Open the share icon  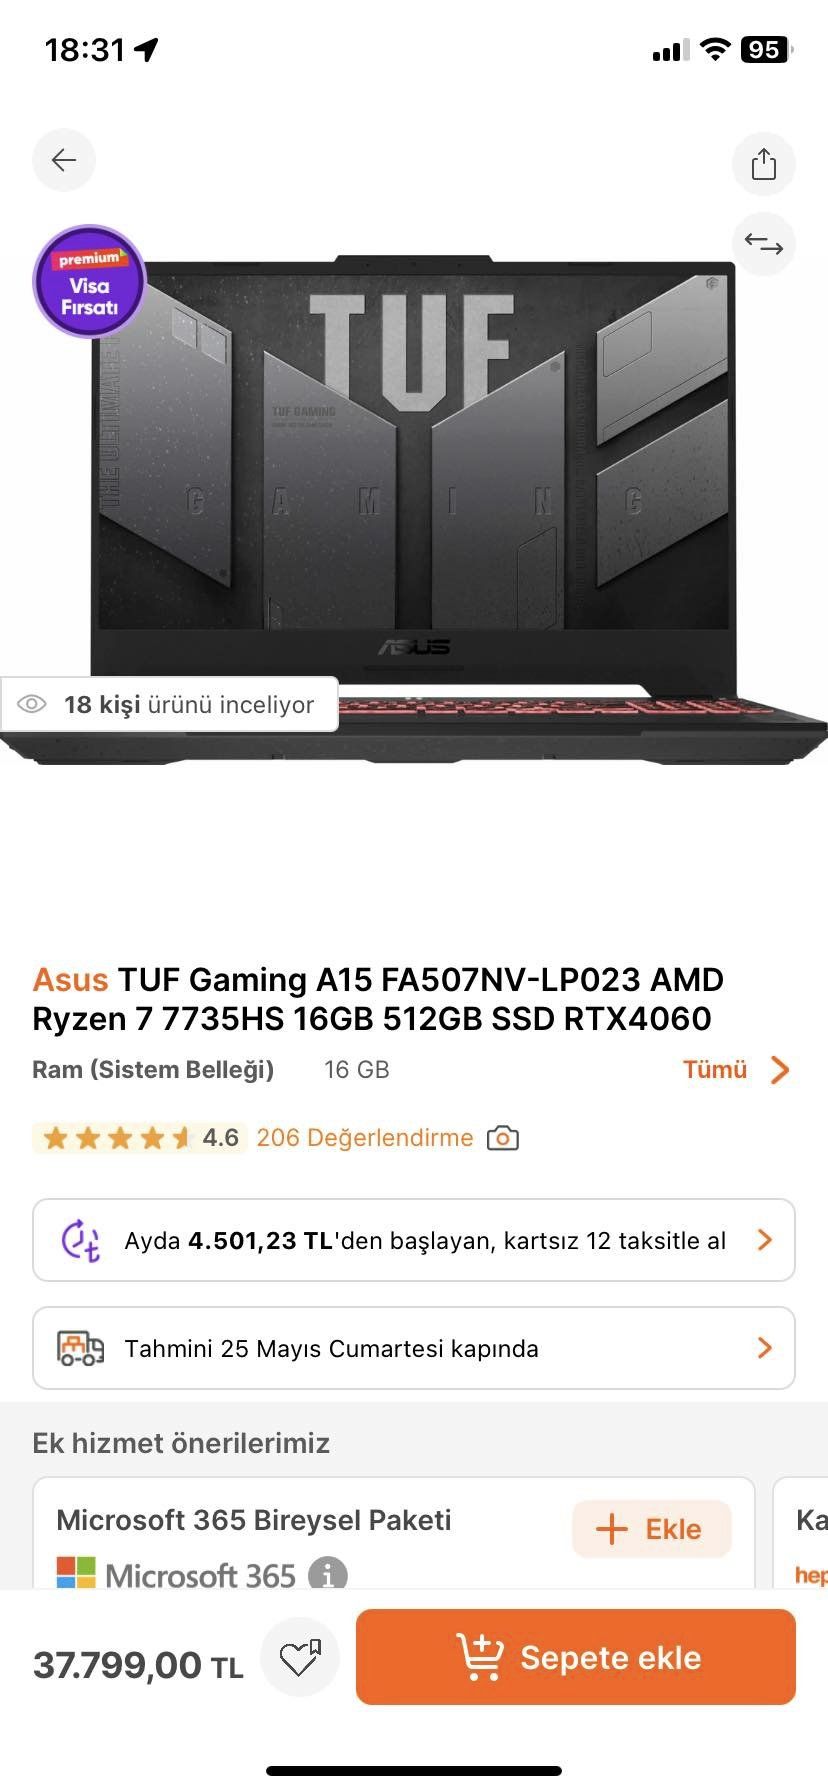pyautogui.click(x=763, y=163)
